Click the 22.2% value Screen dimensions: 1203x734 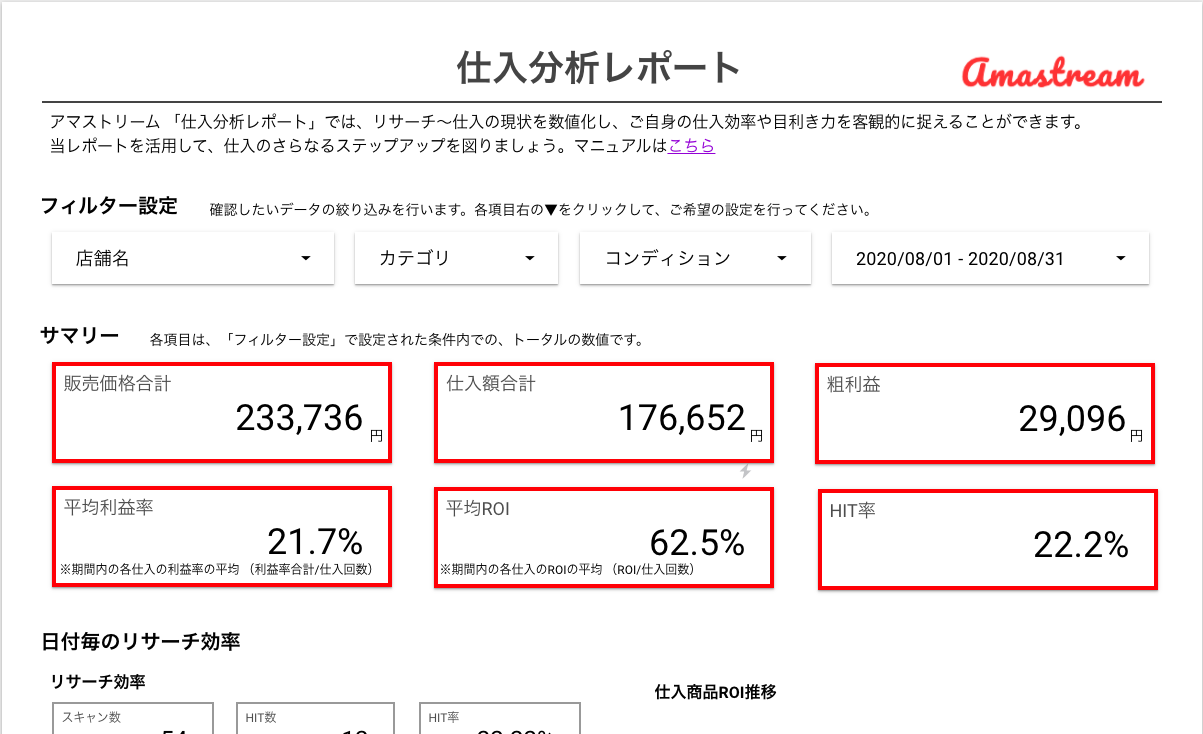pos(1081,545)
